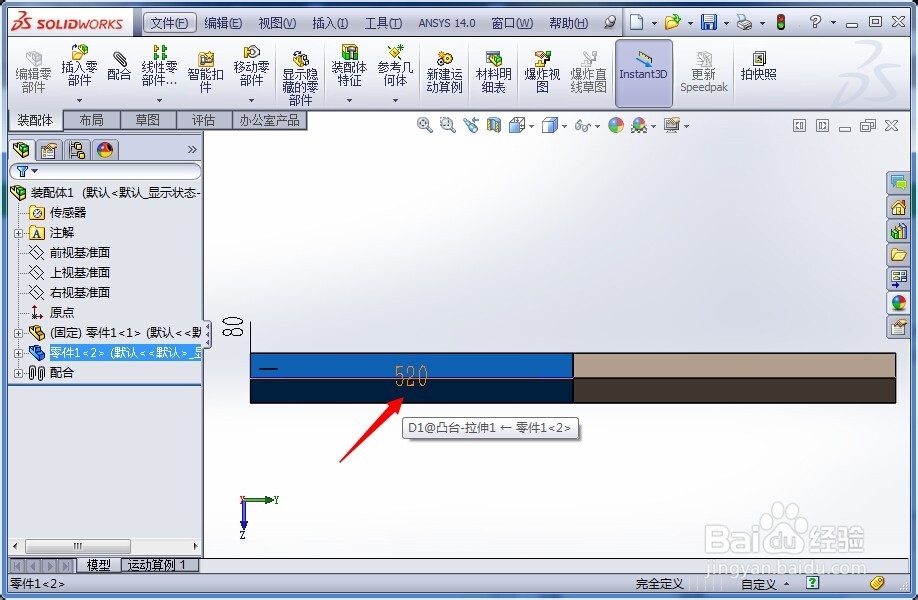Click Exploded View tool
918x600 pixels.
542,73
